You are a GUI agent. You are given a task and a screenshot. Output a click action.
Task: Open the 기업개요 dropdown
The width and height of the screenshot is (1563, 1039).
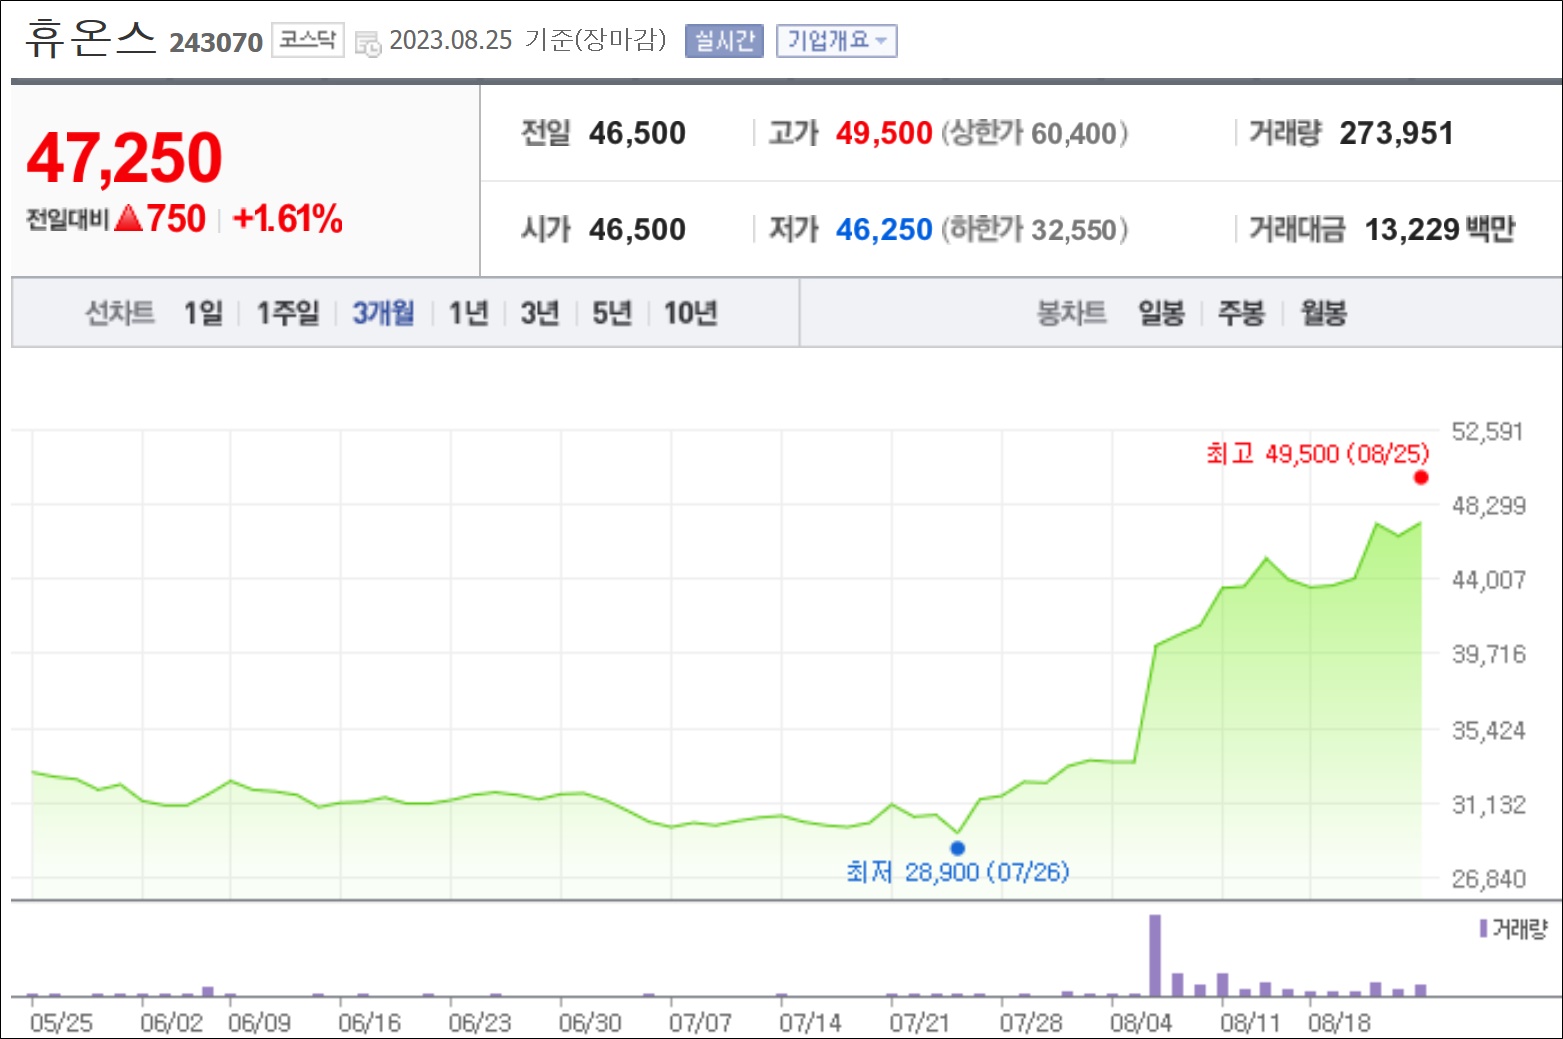[x=836, y=41]
